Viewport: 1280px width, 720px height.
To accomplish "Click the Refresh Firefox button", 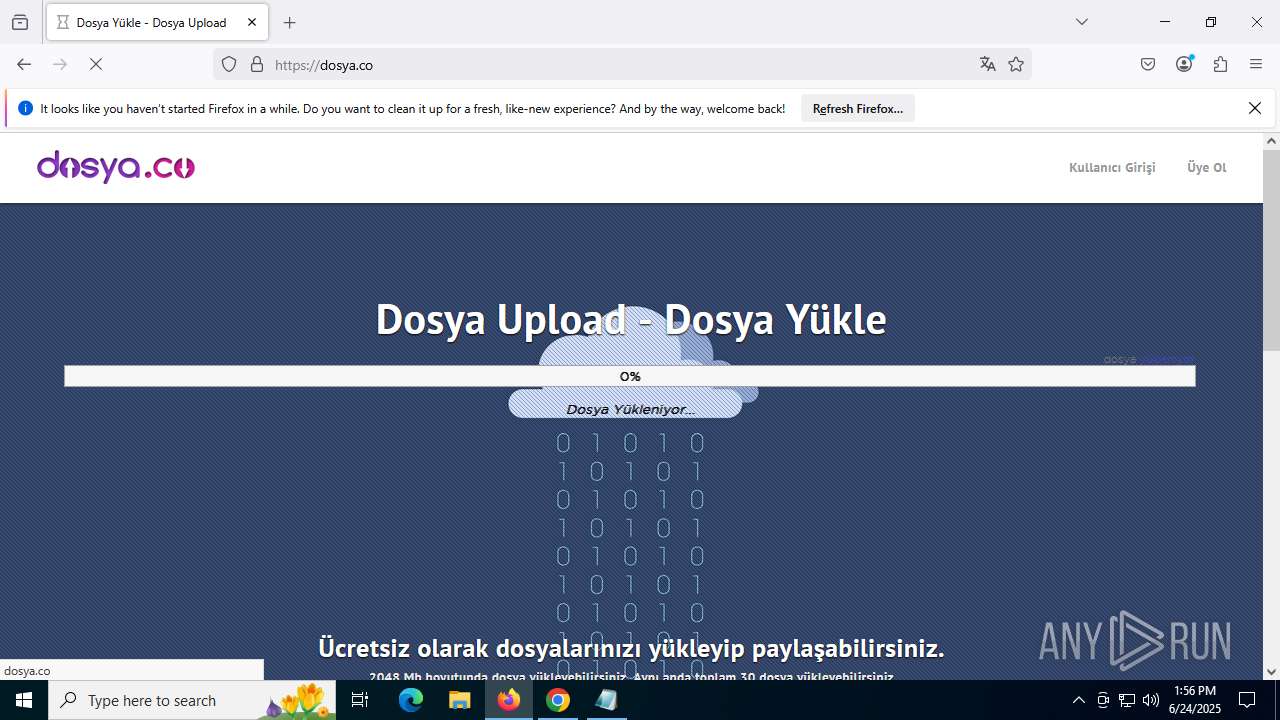I will [858, 108].
